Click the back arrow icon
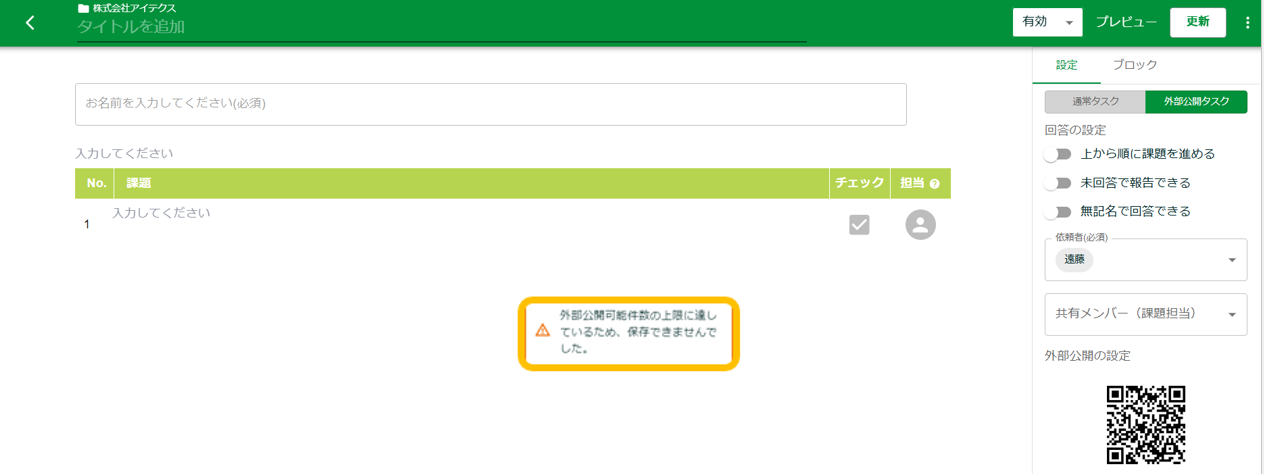This screenshot has width=1264, height=474. click(30, 23)
